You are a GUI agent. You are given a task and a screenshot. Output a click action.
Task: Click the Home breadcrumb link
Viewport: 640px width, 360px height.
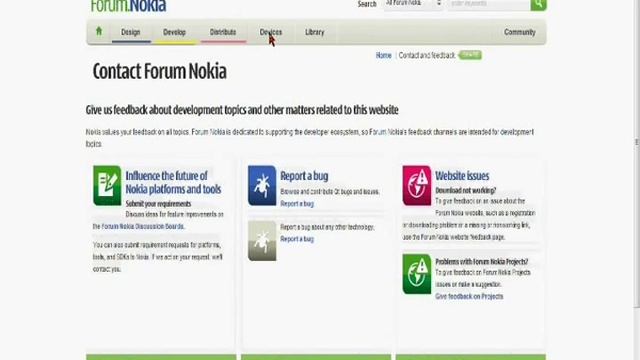(x=384, y=56)
